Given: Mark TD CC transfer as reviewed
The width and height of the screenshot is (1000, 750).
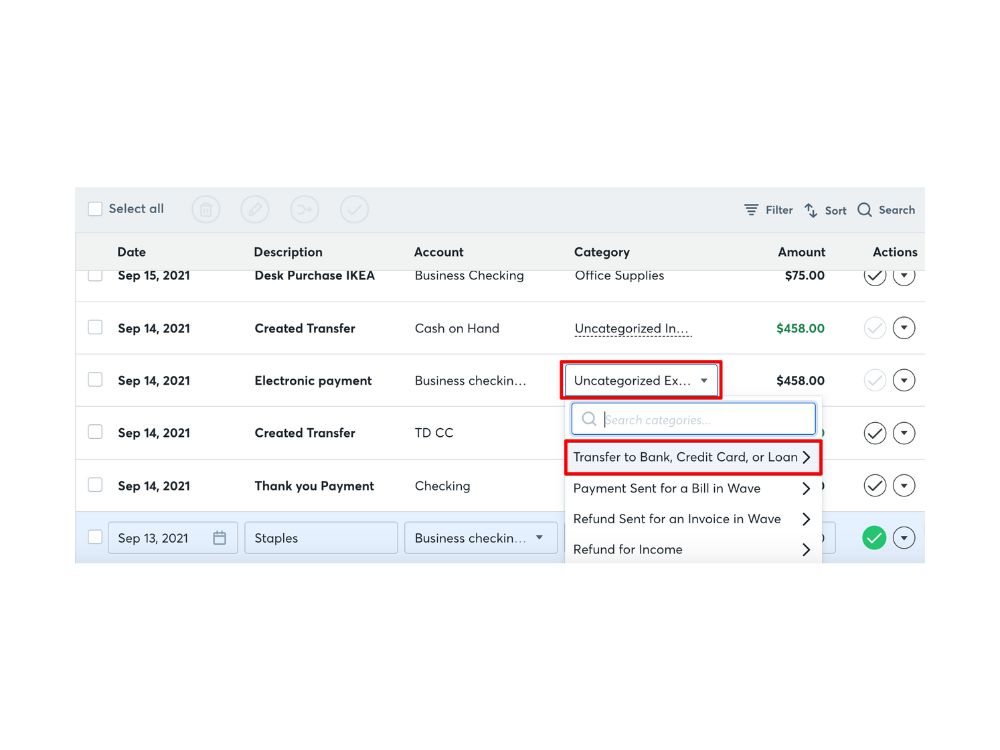Looking at the screenshot, I should point(874,433).
